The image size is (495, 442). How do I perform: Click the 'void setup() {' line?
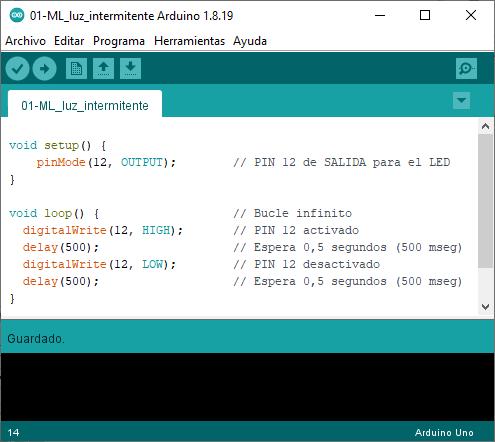[57, 146]
